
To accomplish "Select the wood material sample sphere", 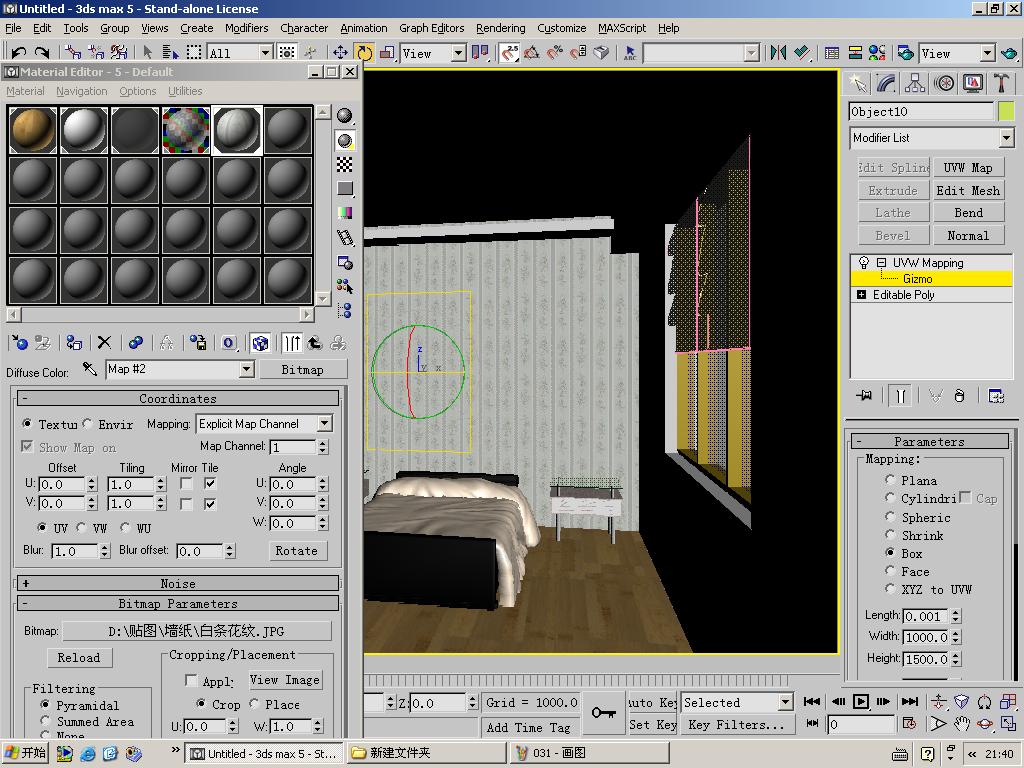I will 33,130.
